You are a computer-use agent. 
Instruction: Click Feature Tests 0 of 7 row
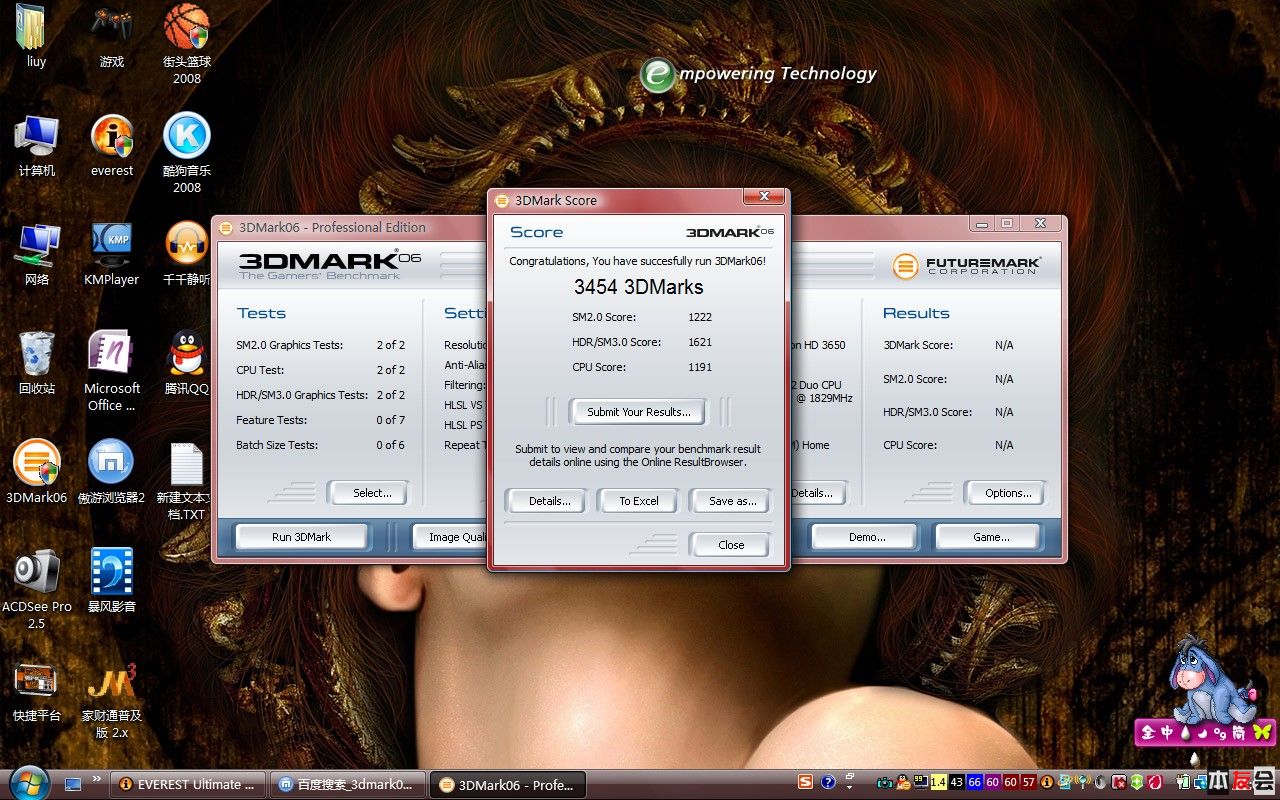tap(320, 420)
